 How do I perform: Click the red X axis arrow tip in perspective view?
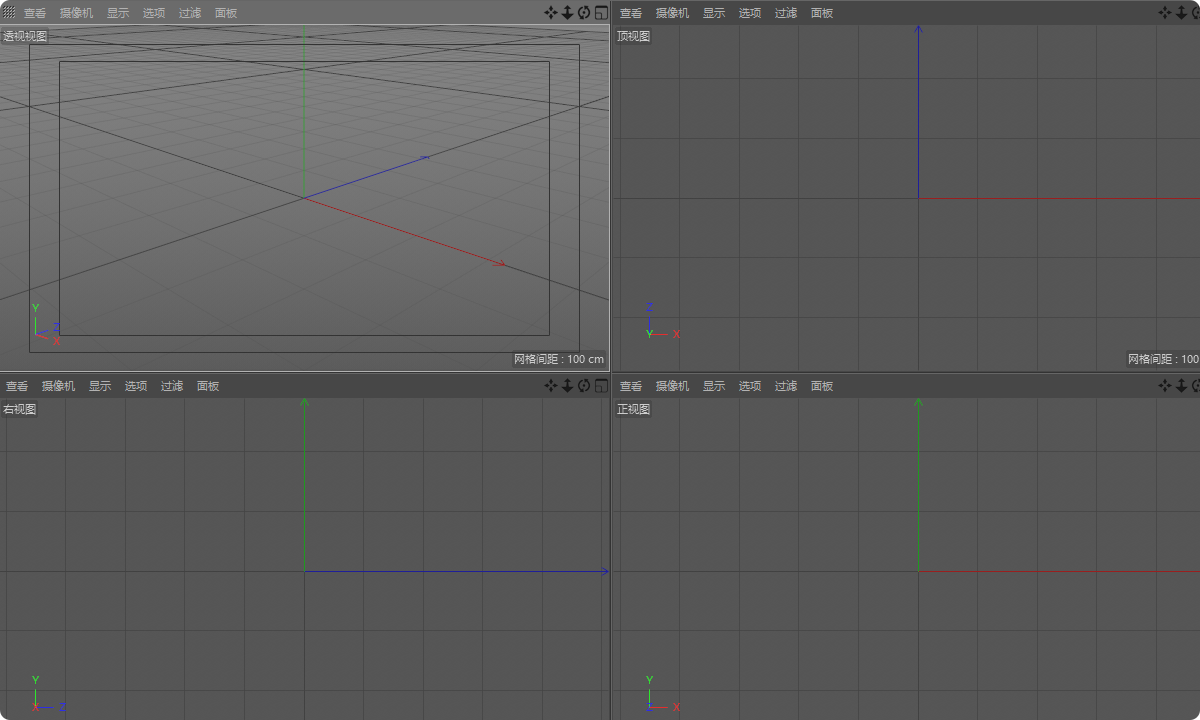click(502, 264)
